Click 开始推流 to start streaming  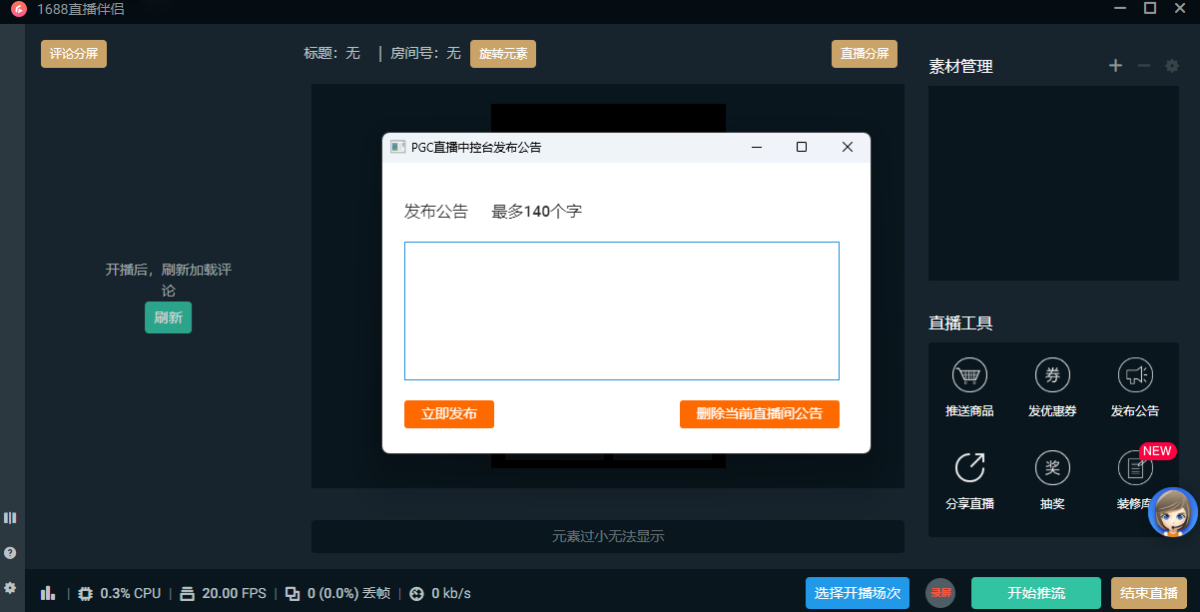click(x=1036, y=592)
